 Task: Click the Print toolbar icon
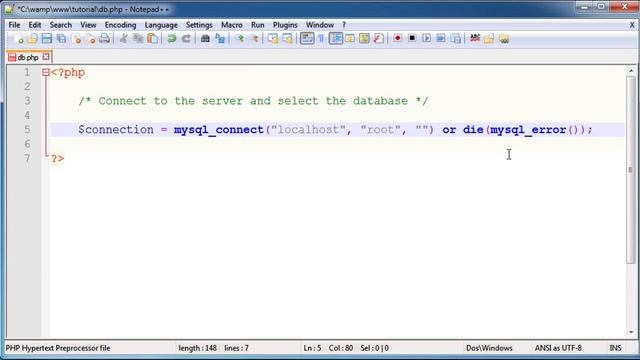coord(105,39)
